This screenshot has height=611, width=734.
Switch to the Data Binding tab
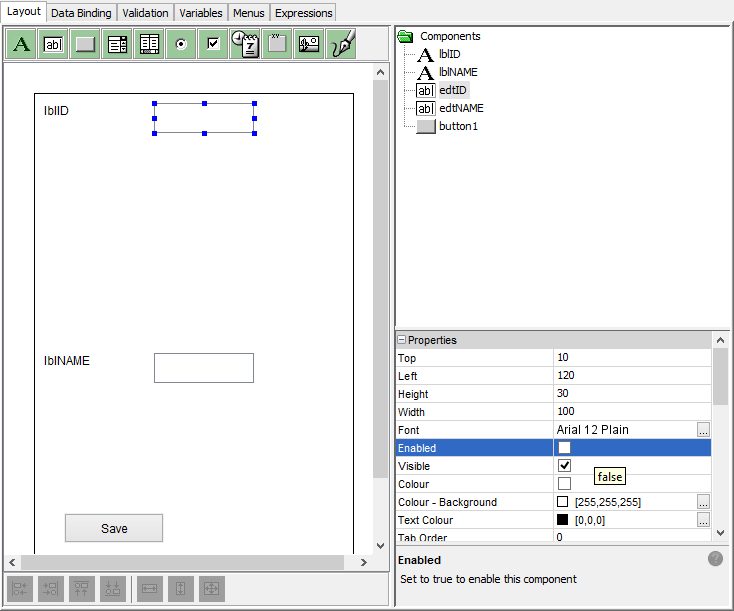coord(81,13)
